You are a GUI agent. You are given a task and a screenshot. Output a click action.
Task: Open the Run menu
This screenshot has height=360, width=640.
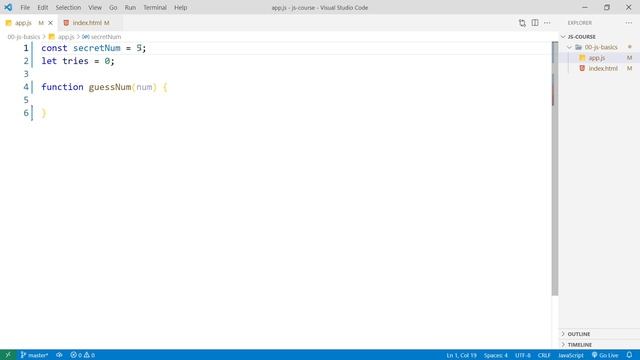(130, 7)
